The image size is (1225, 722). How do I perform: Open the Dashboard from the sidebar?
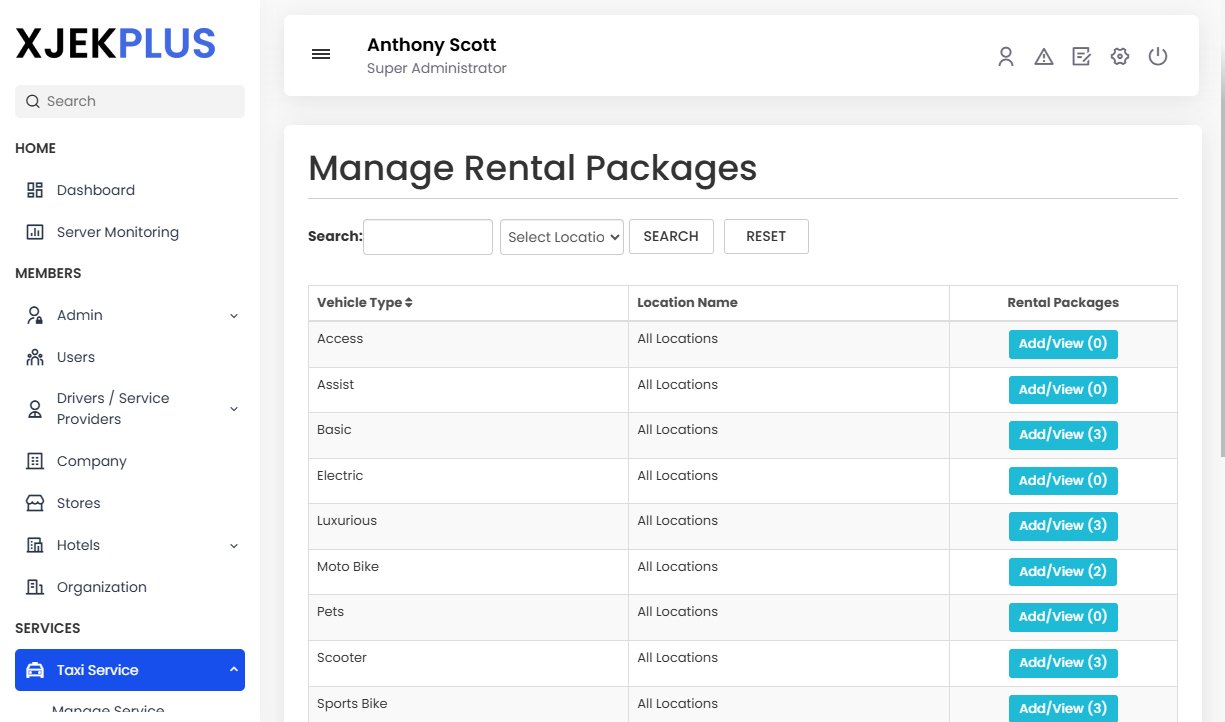95,190
